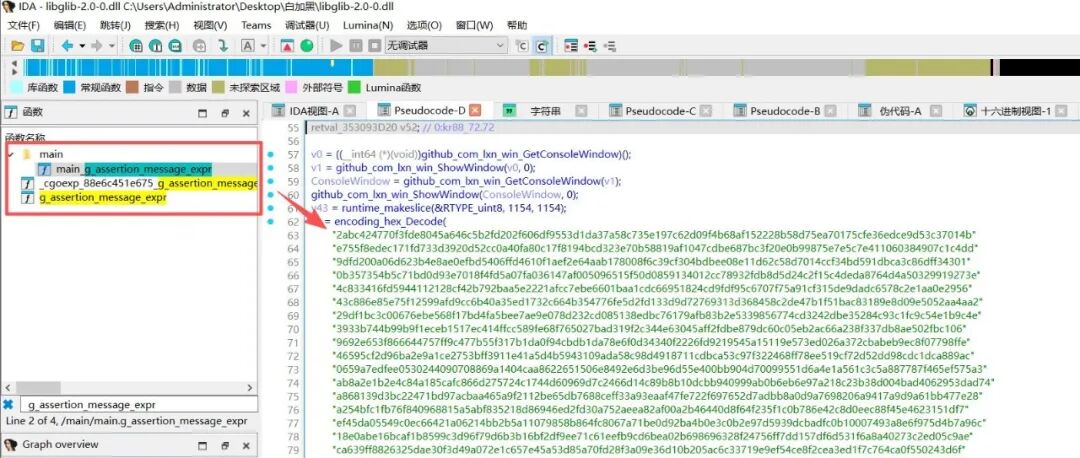1080x458 pixels.
Task: Click the green circle toolbar icon
Action: [307, 46]
